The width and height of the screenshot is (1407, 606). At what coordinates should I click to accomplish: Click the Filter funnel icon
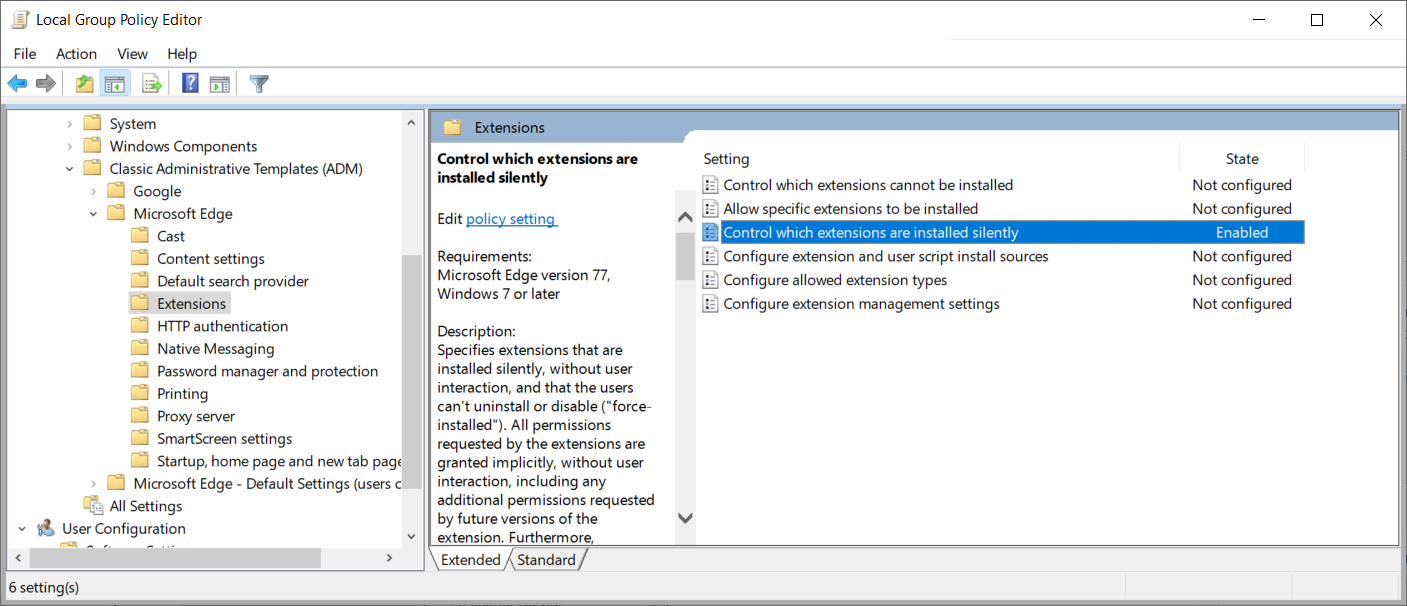[260, 84]
